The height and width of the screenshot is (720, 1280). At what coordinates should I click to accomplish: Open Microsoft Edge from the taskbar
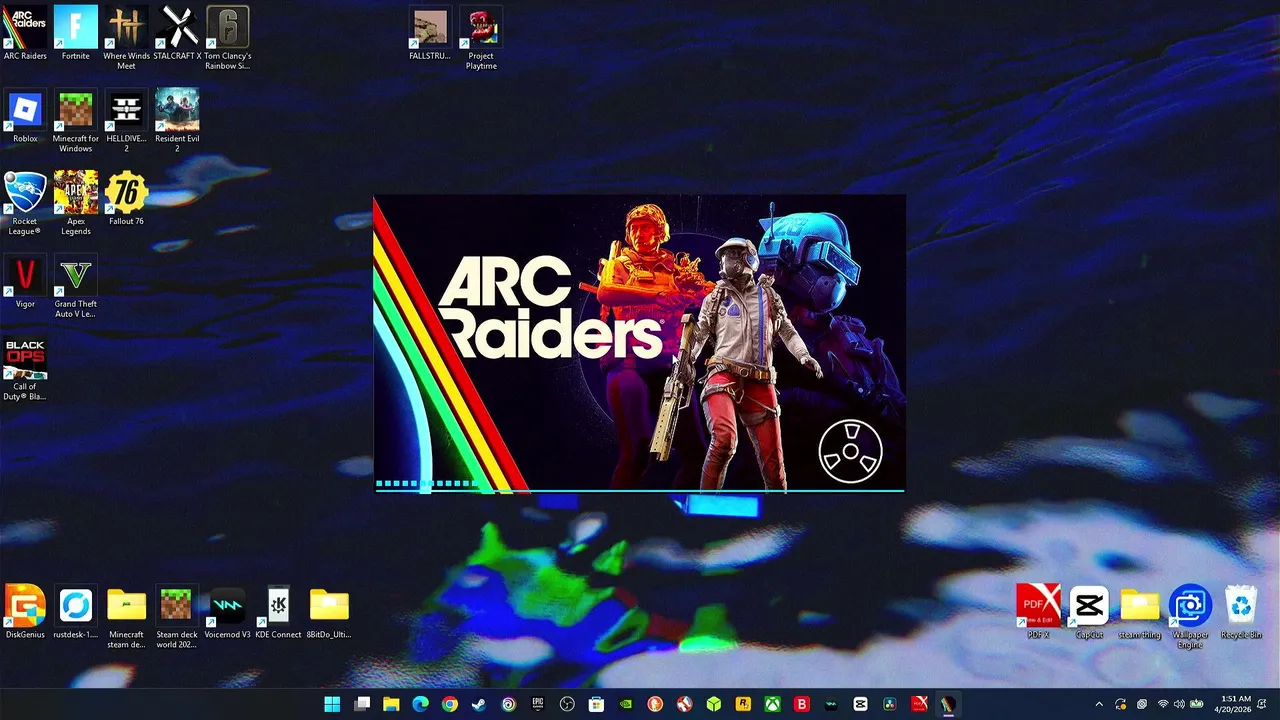pyautogui.click(x=421, y=704)
